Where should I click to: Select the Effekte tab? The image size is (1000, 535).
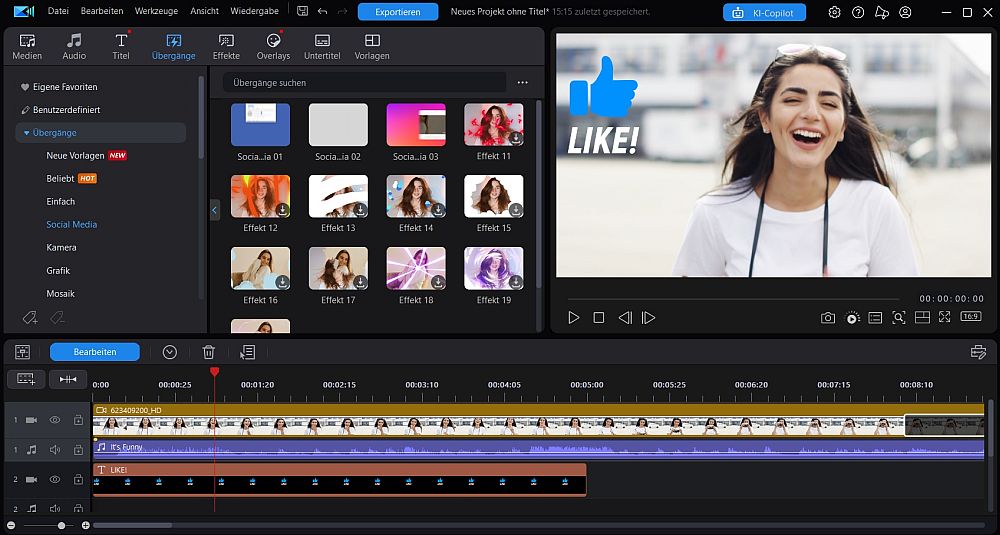(226, 47)
